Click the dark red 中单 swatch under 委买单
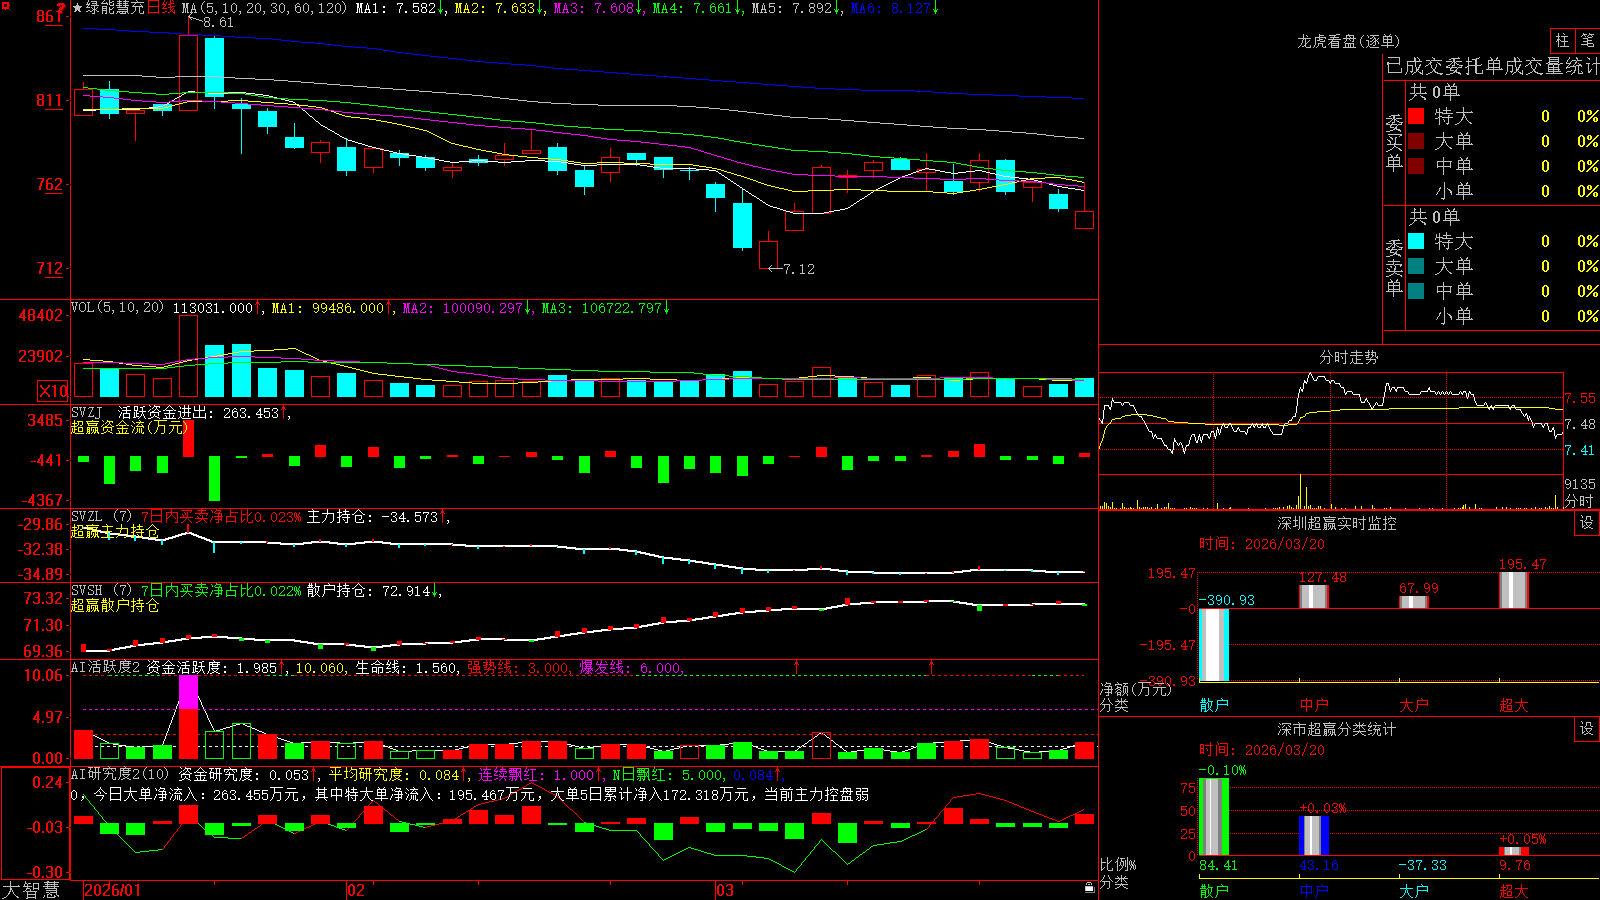Image resolution: width=1600 pixels, height=900 pixels. tap(1416, 166)
